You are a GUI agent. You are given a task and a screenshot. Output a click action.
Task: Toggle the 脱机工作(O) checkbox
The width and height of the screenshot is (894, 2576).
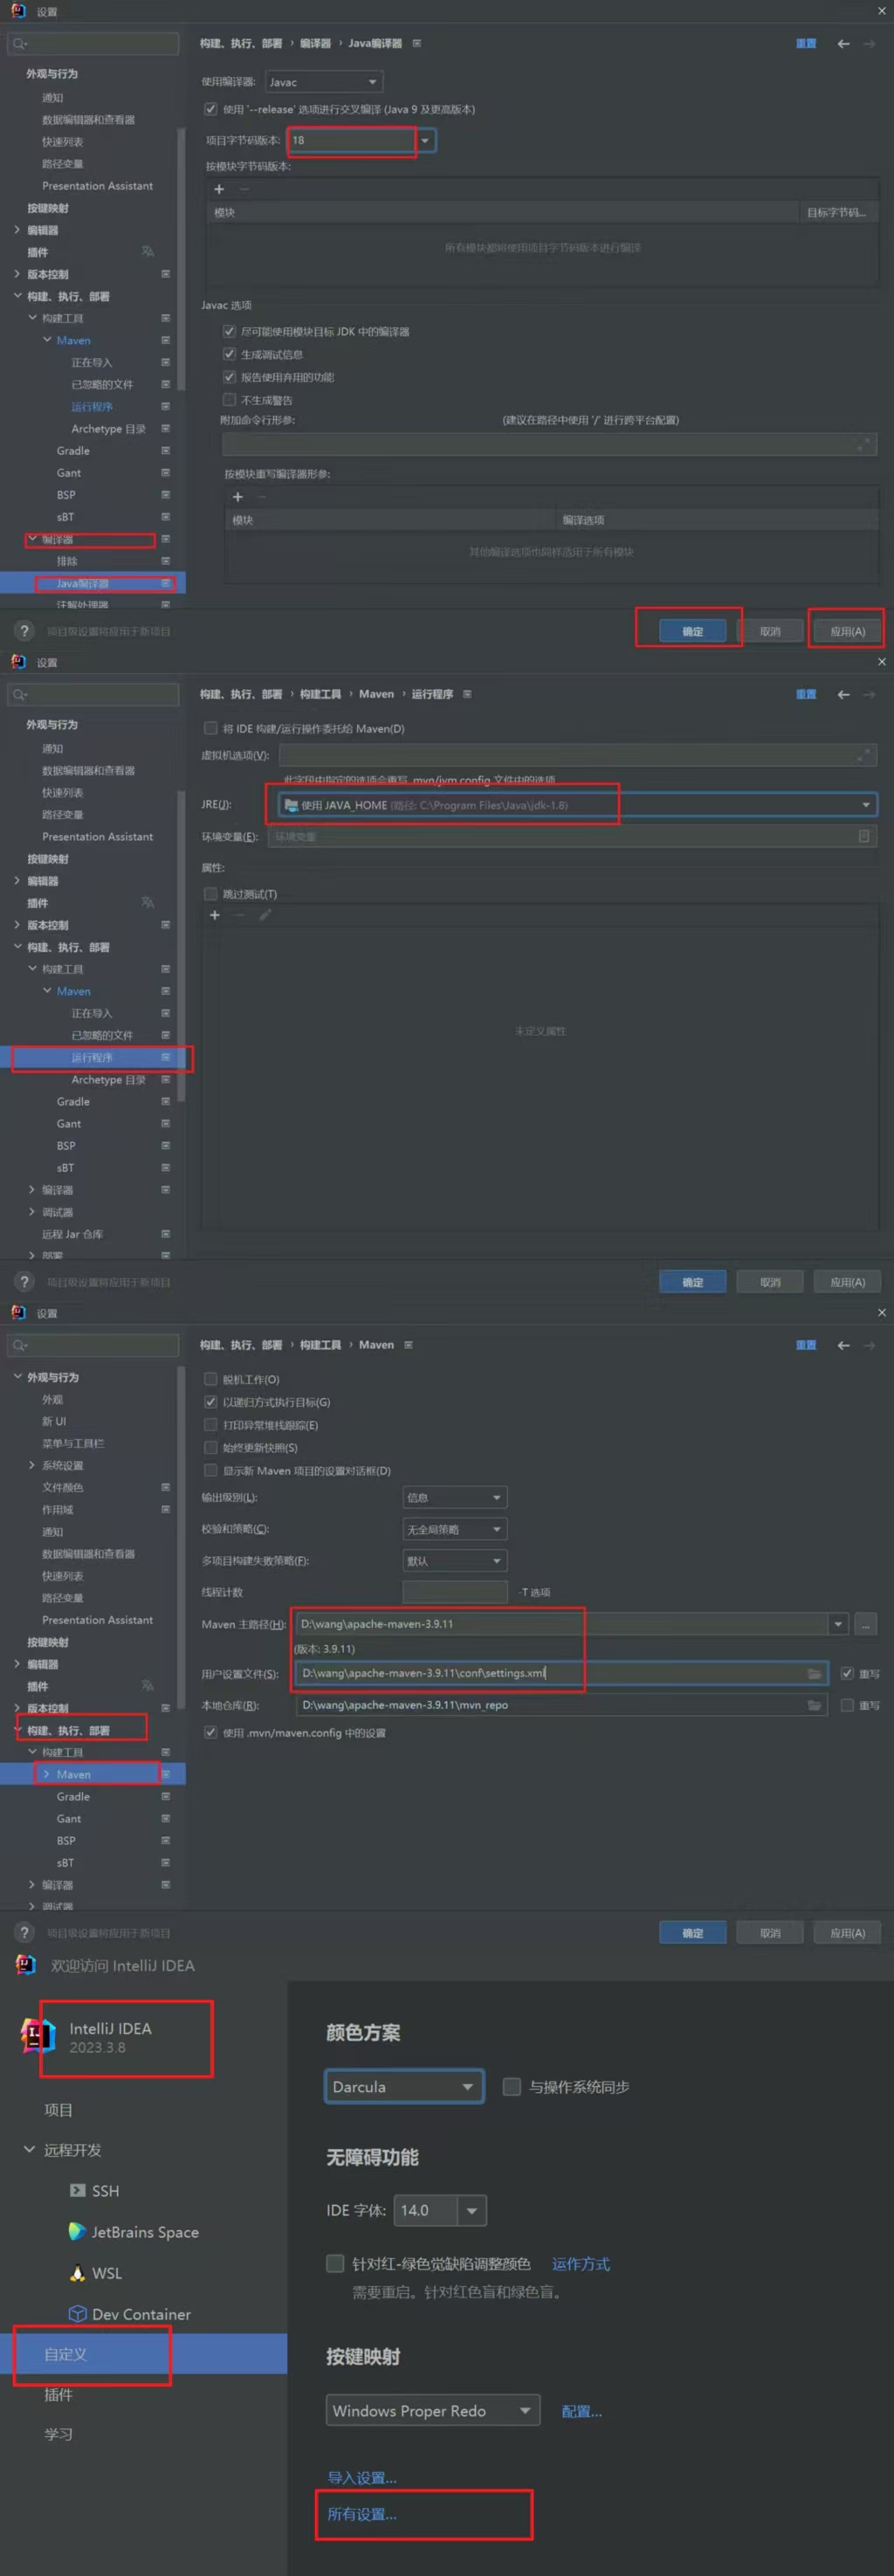(x=211, y=1379)
